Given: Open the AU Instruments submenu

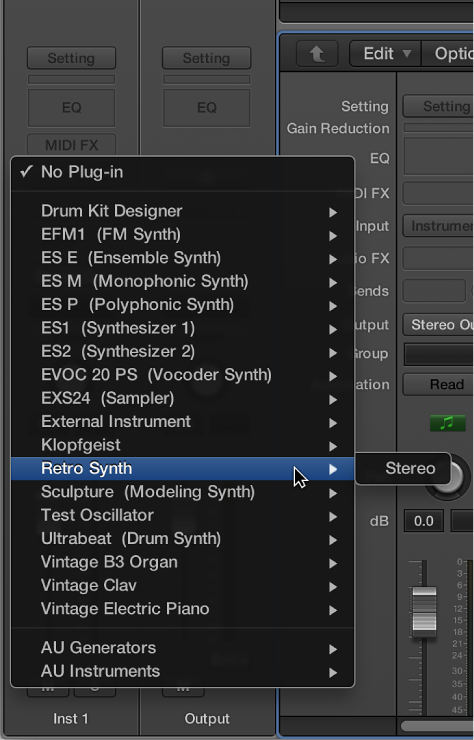Looking at the screenshot, I should click(x=183, y=672).
